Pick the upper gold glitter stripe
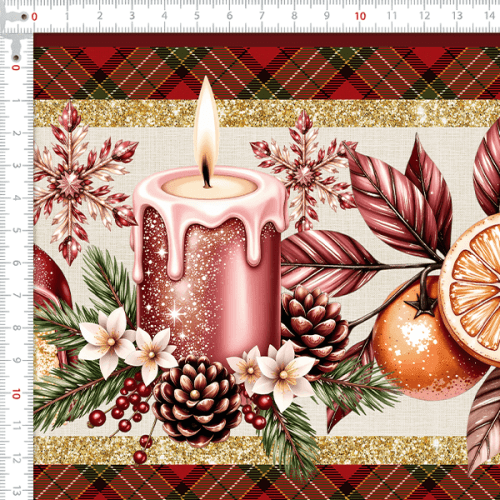Screen dimensions: 500x500 pyautogui.click(x=267, y=114)
